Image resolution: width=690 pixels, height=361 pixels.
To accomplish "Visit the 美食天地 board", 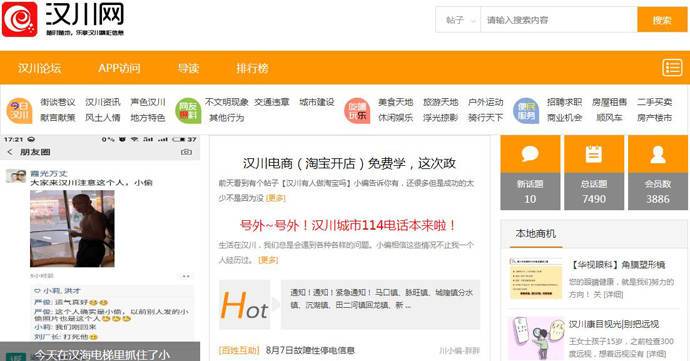I will pos(396,102).
